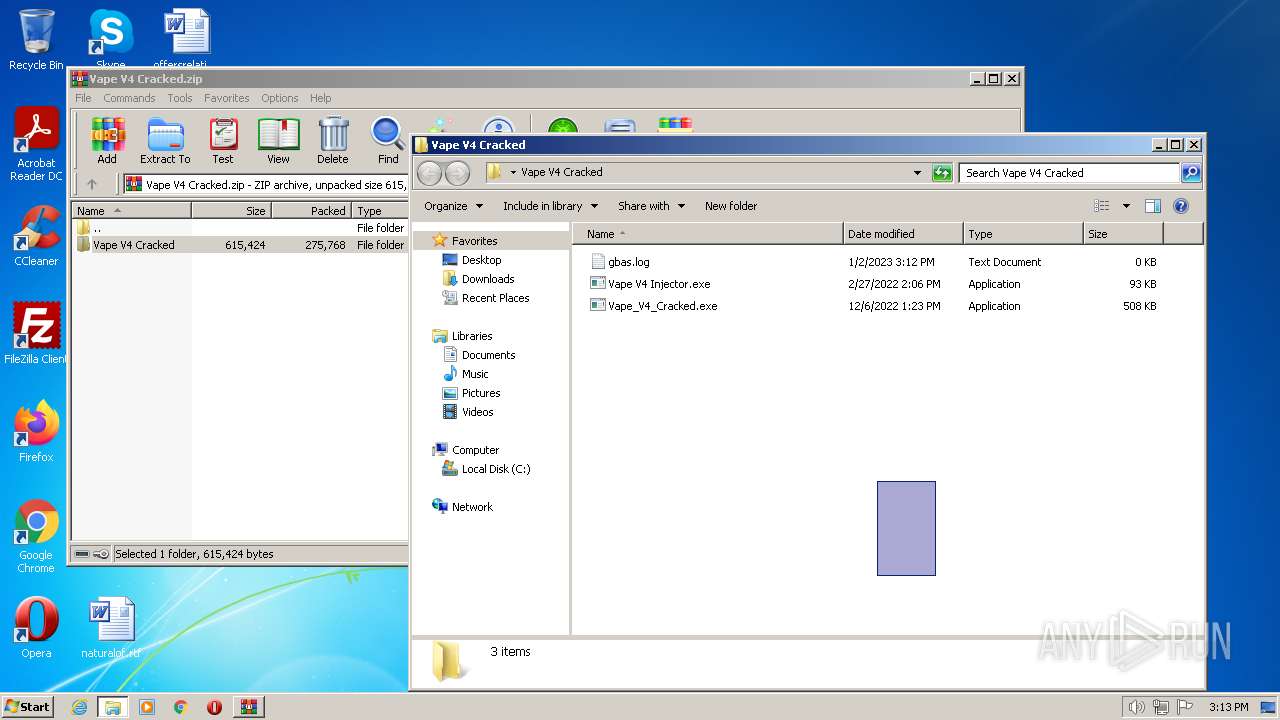
Task: Sort by Name column in Explorer
Action: 708,234
